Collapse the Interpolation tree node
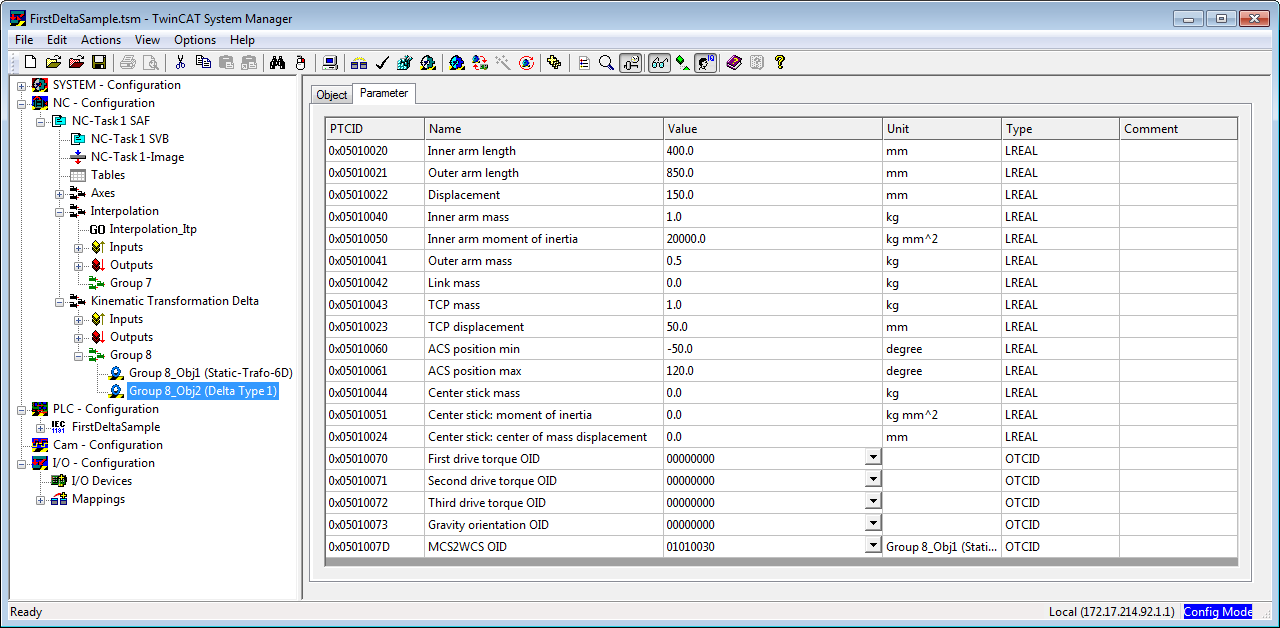This screenshot has width=1280, height=628. tap(60, 211)
